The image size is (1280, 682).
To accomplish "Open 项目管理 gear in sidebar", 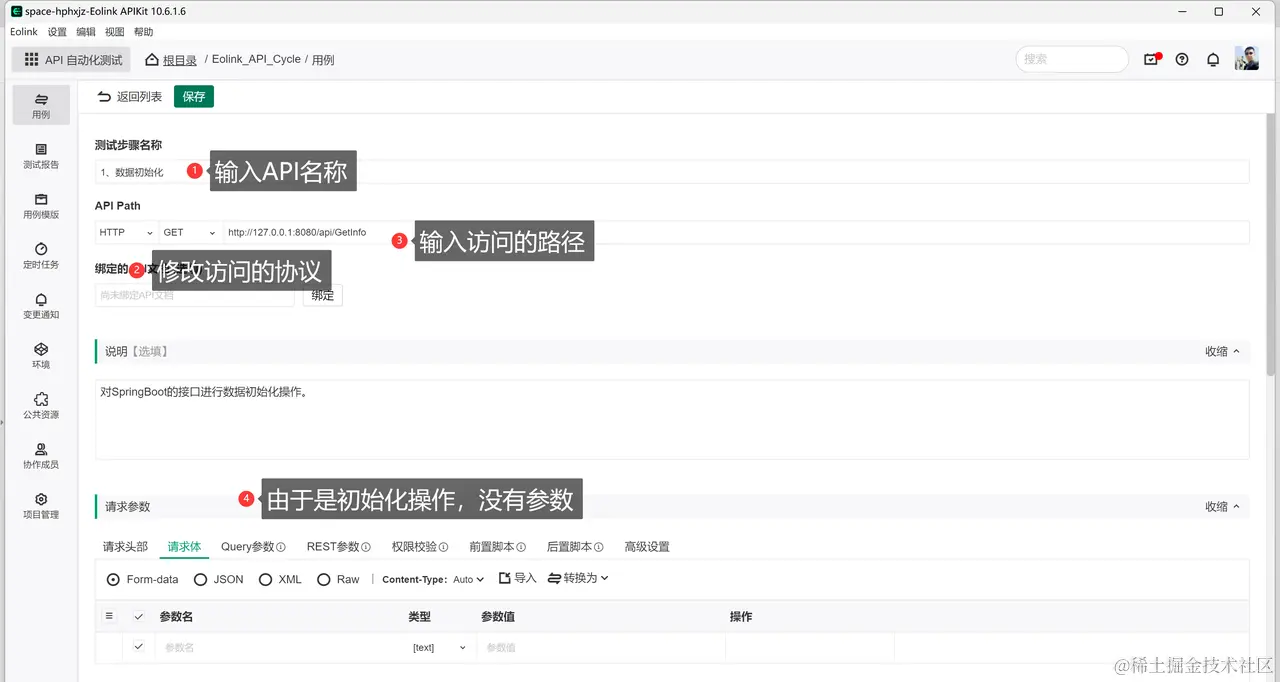I will (41, 505).
